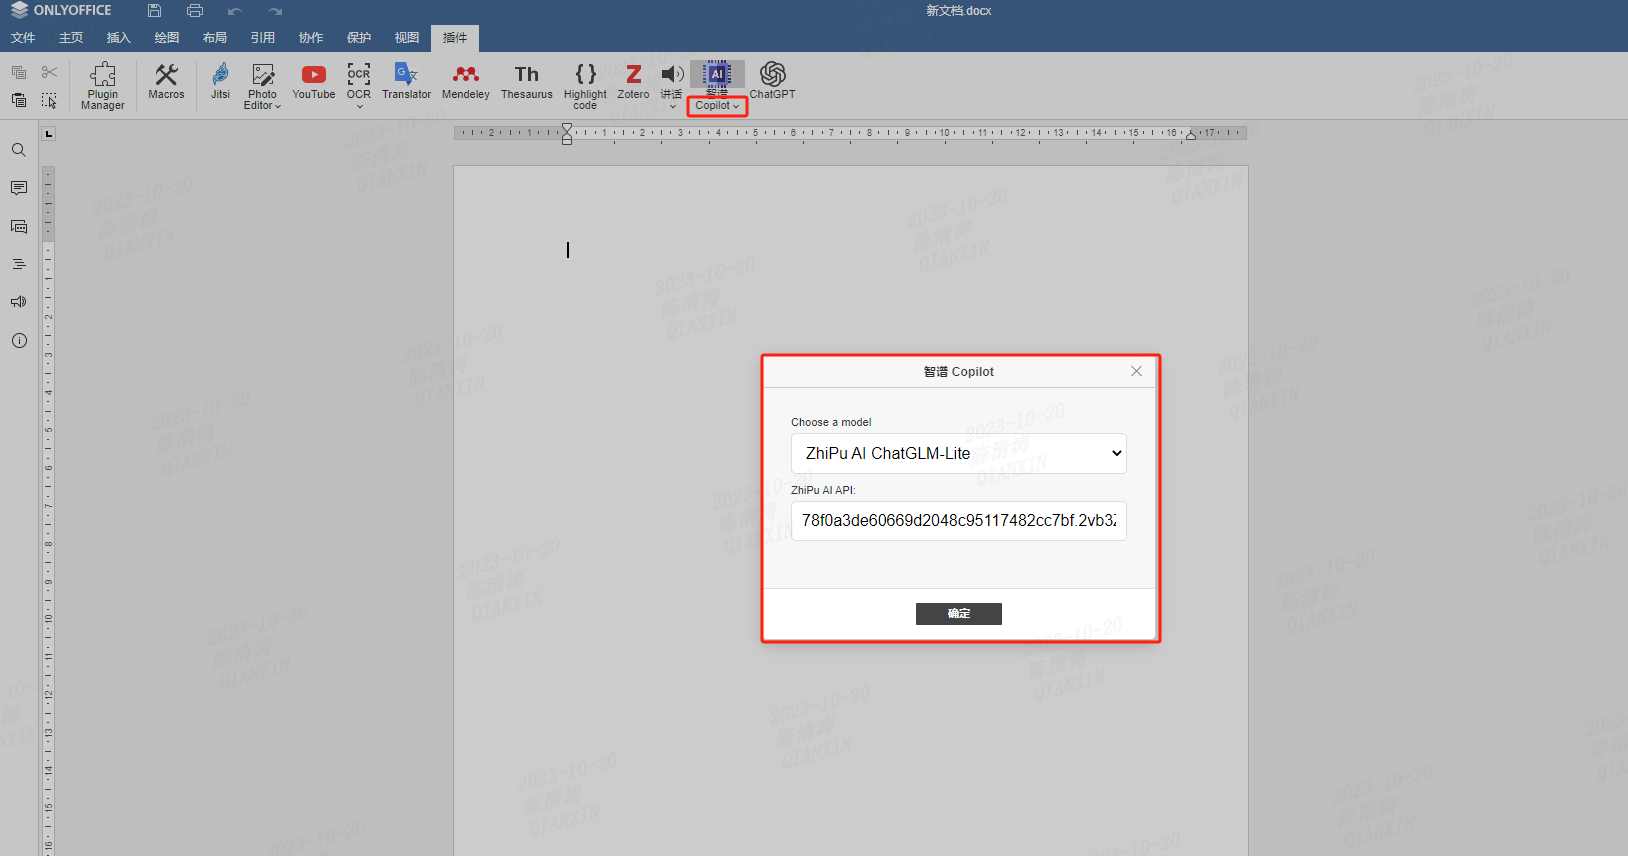Open the chat panel in left sidebar

(19, 226)
